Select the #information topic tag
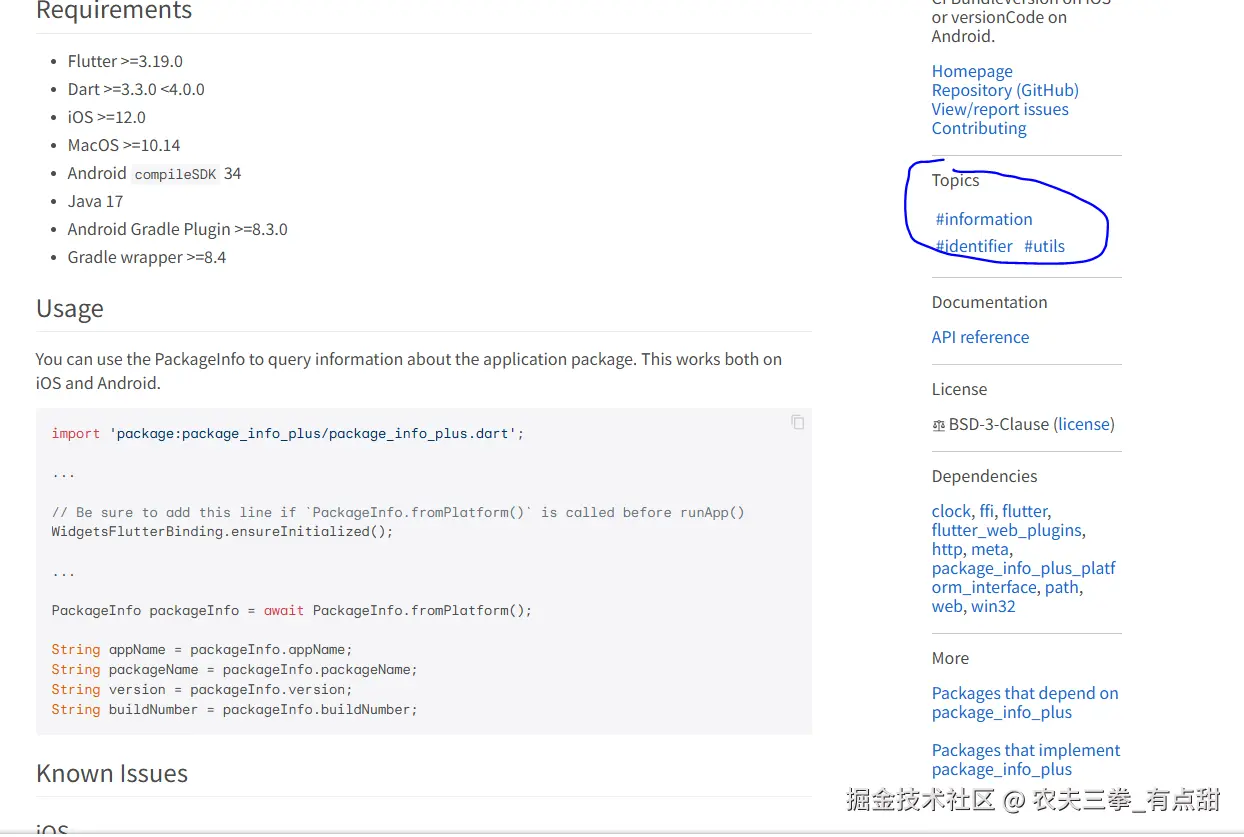Viewport: 1244px width, 837px height. click(x=984, y=219)
